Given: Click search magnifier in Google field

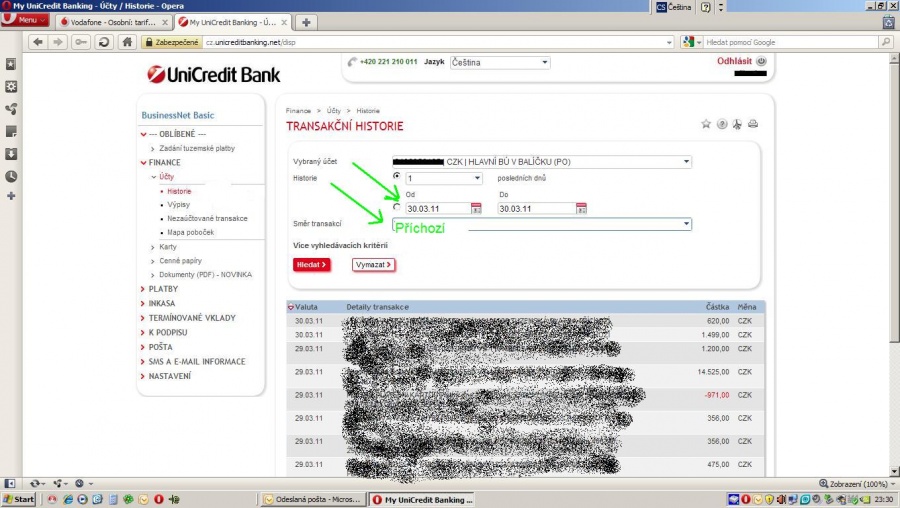Looking at the screenshot, I should [x=886, y=42].
